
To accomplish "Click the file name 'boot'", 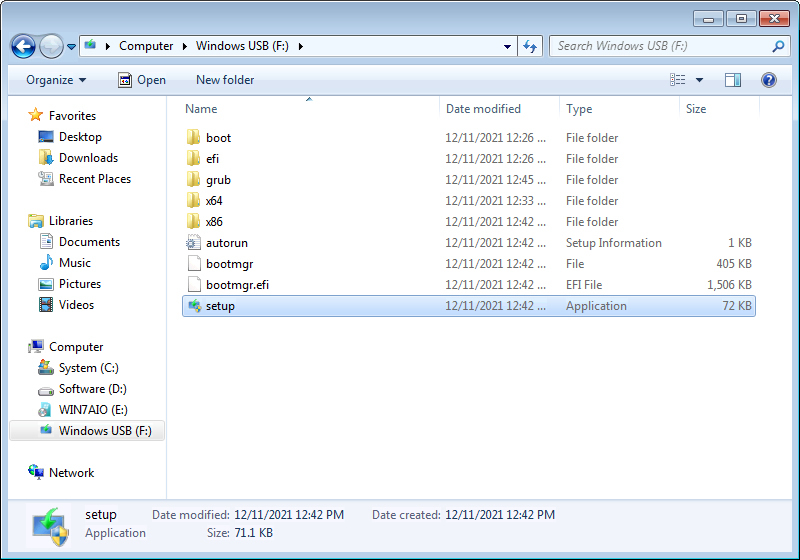I will click(x=218, y=138).
